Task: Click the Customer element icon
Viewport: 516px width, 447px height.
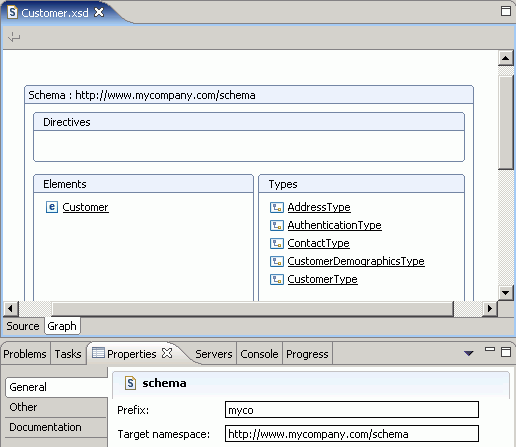Action: click(x=52, y=207)
